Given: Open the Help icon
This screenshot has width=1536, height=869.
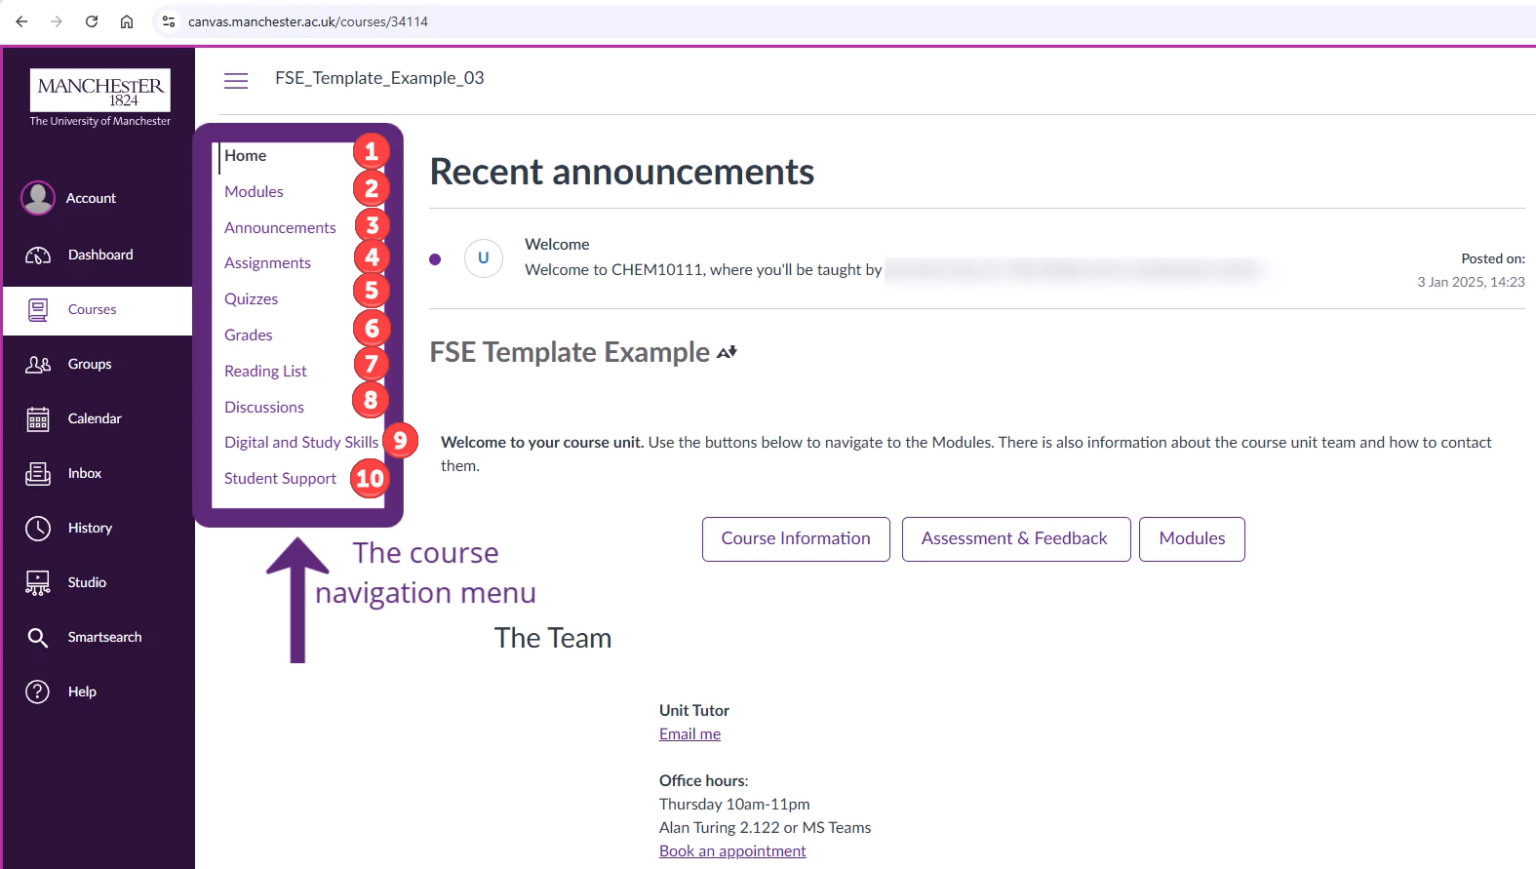Looking at the screenshot, I should pyautogui.click(x=37, y=691).
